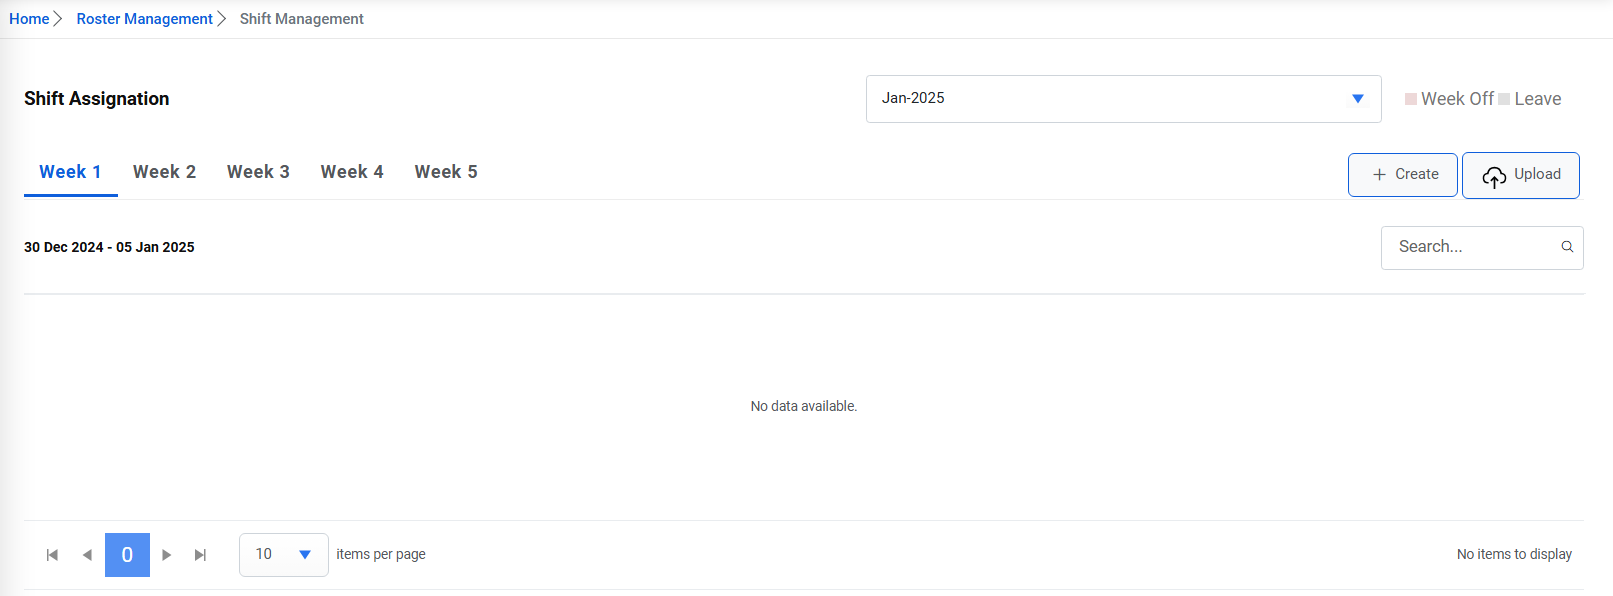The image size is (1613, 596).
Task: Click the Leave legend color swatch
Action: pos(1504,99)
